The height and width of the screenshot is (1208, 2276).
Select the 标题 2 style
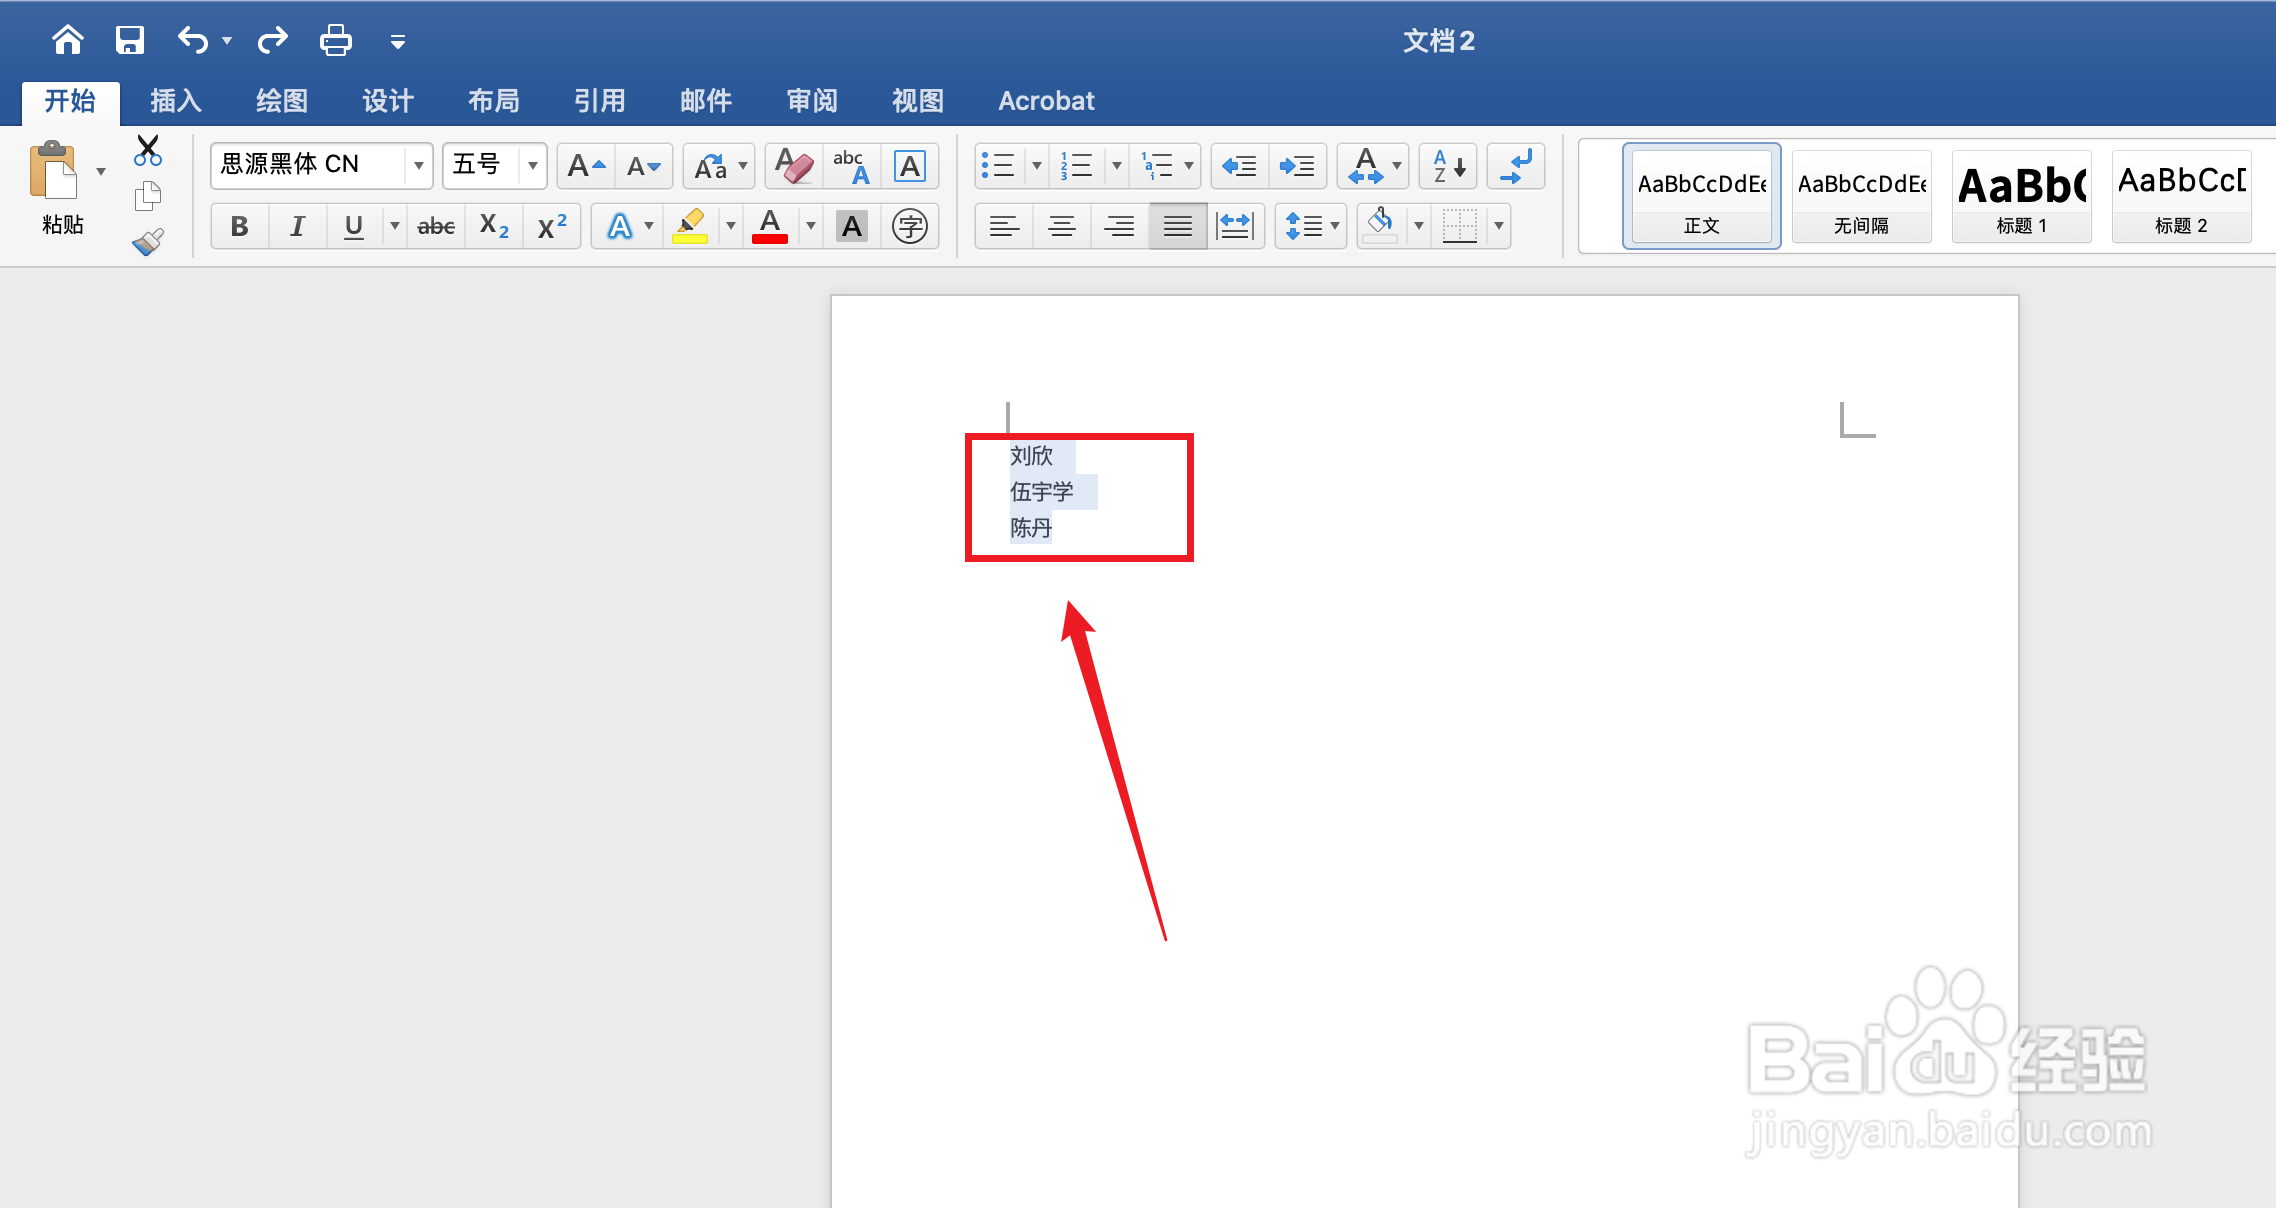(2181, 196)
